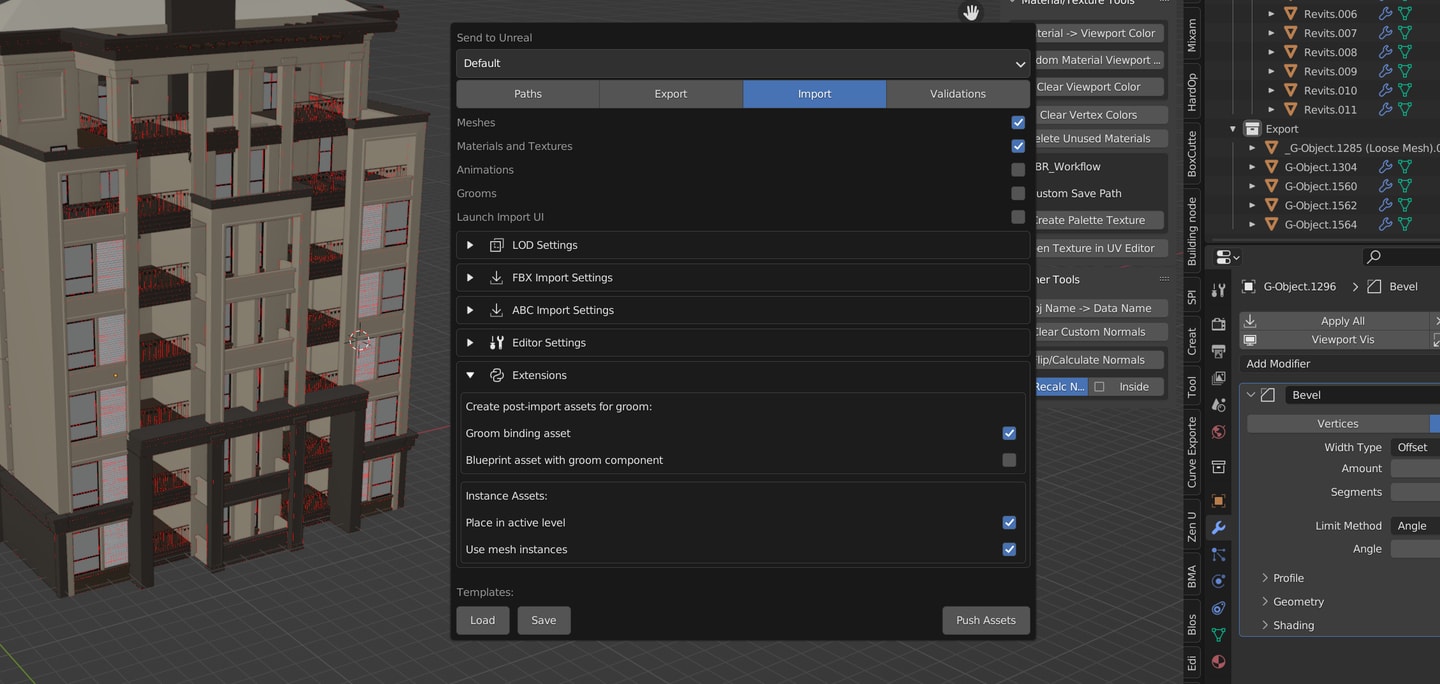Click the Save template button
Image resolution: width=1440 pixels, height=684 pixels.
544,620
